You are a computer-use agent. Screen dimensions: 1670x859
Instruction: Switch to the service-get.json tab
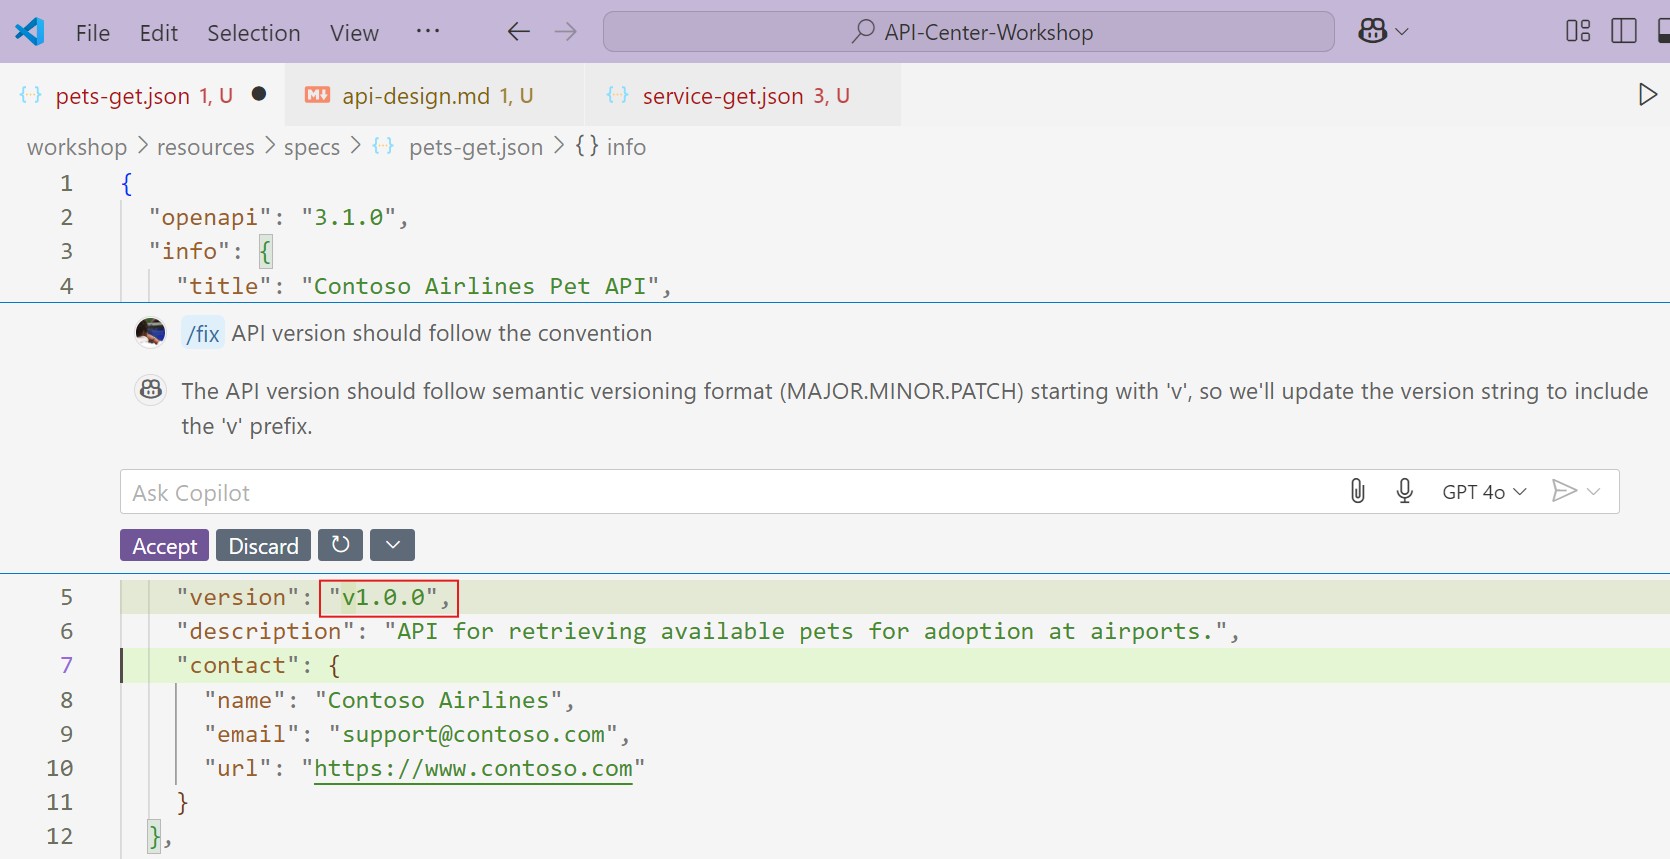point(744,95)
